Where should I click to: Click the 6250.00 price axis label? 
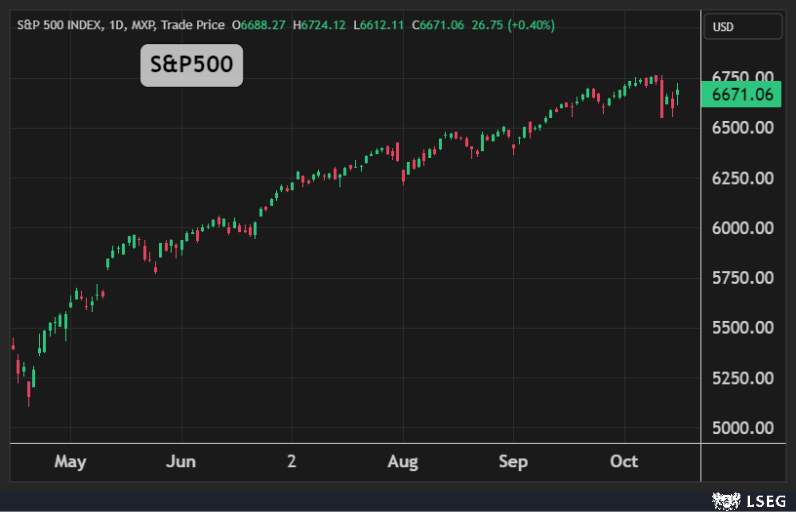(x=741, y=178)
